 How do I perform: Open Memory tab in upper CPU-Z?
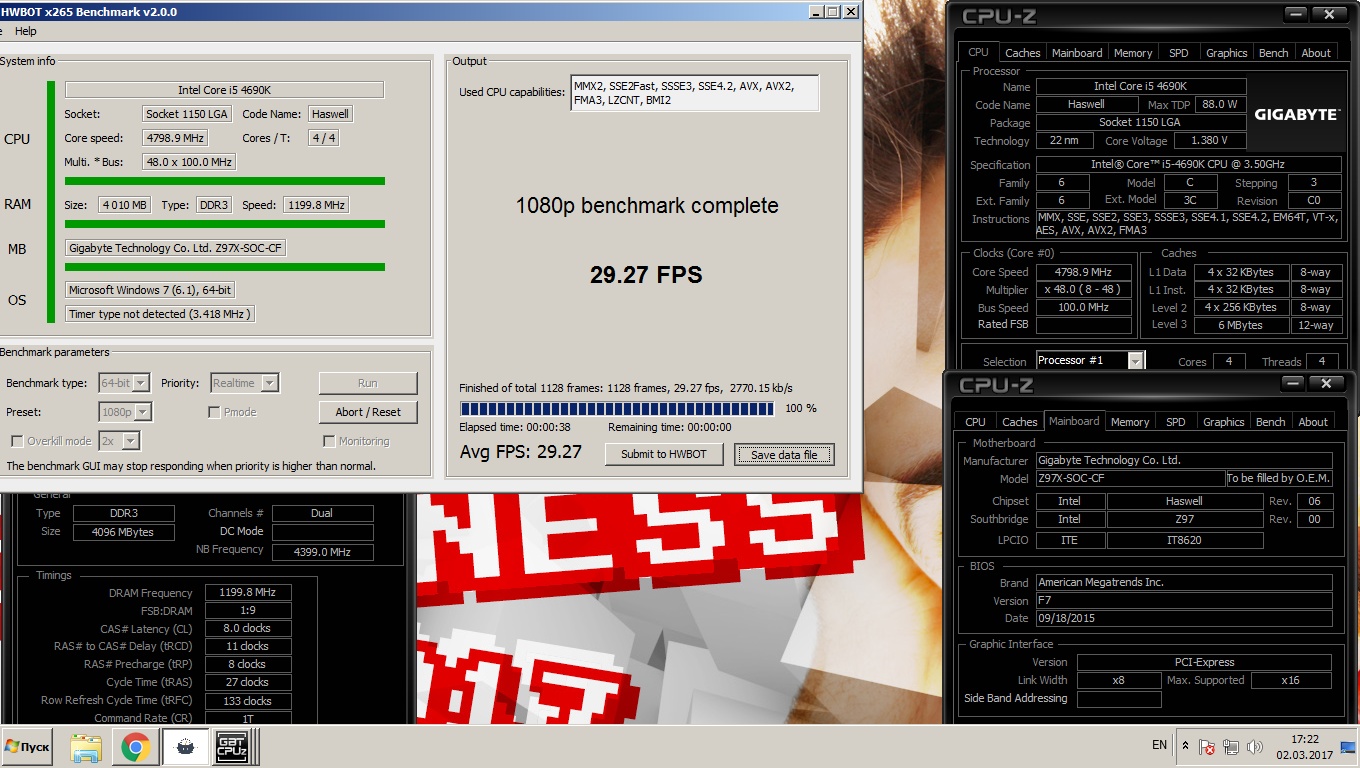point(1133,53)
